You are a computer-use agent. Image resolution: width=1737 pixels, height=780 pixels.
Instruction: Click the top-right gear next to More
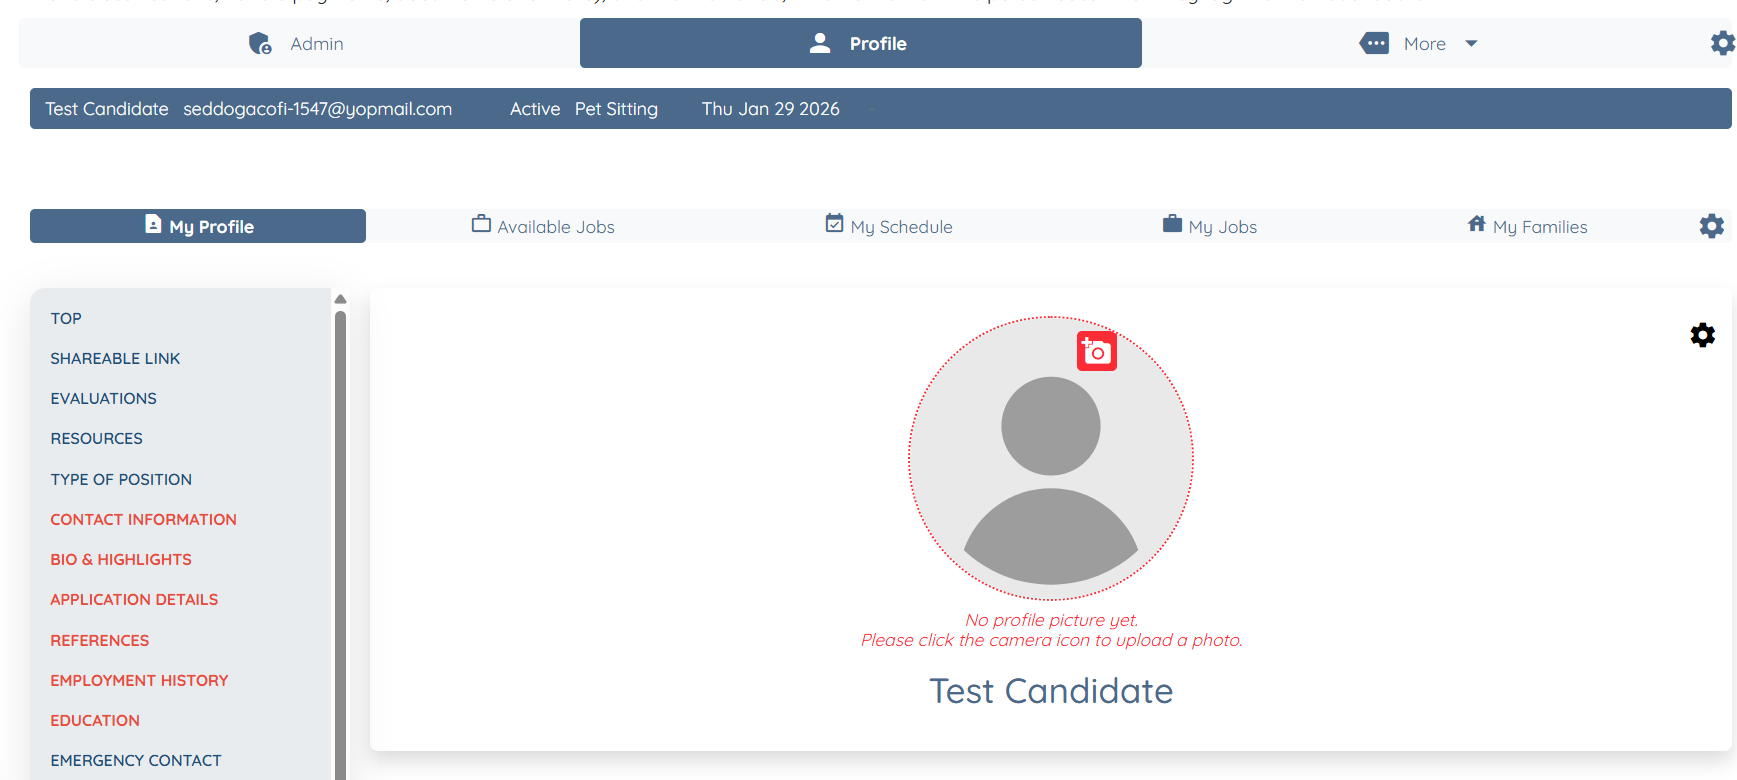[1722, 43]
